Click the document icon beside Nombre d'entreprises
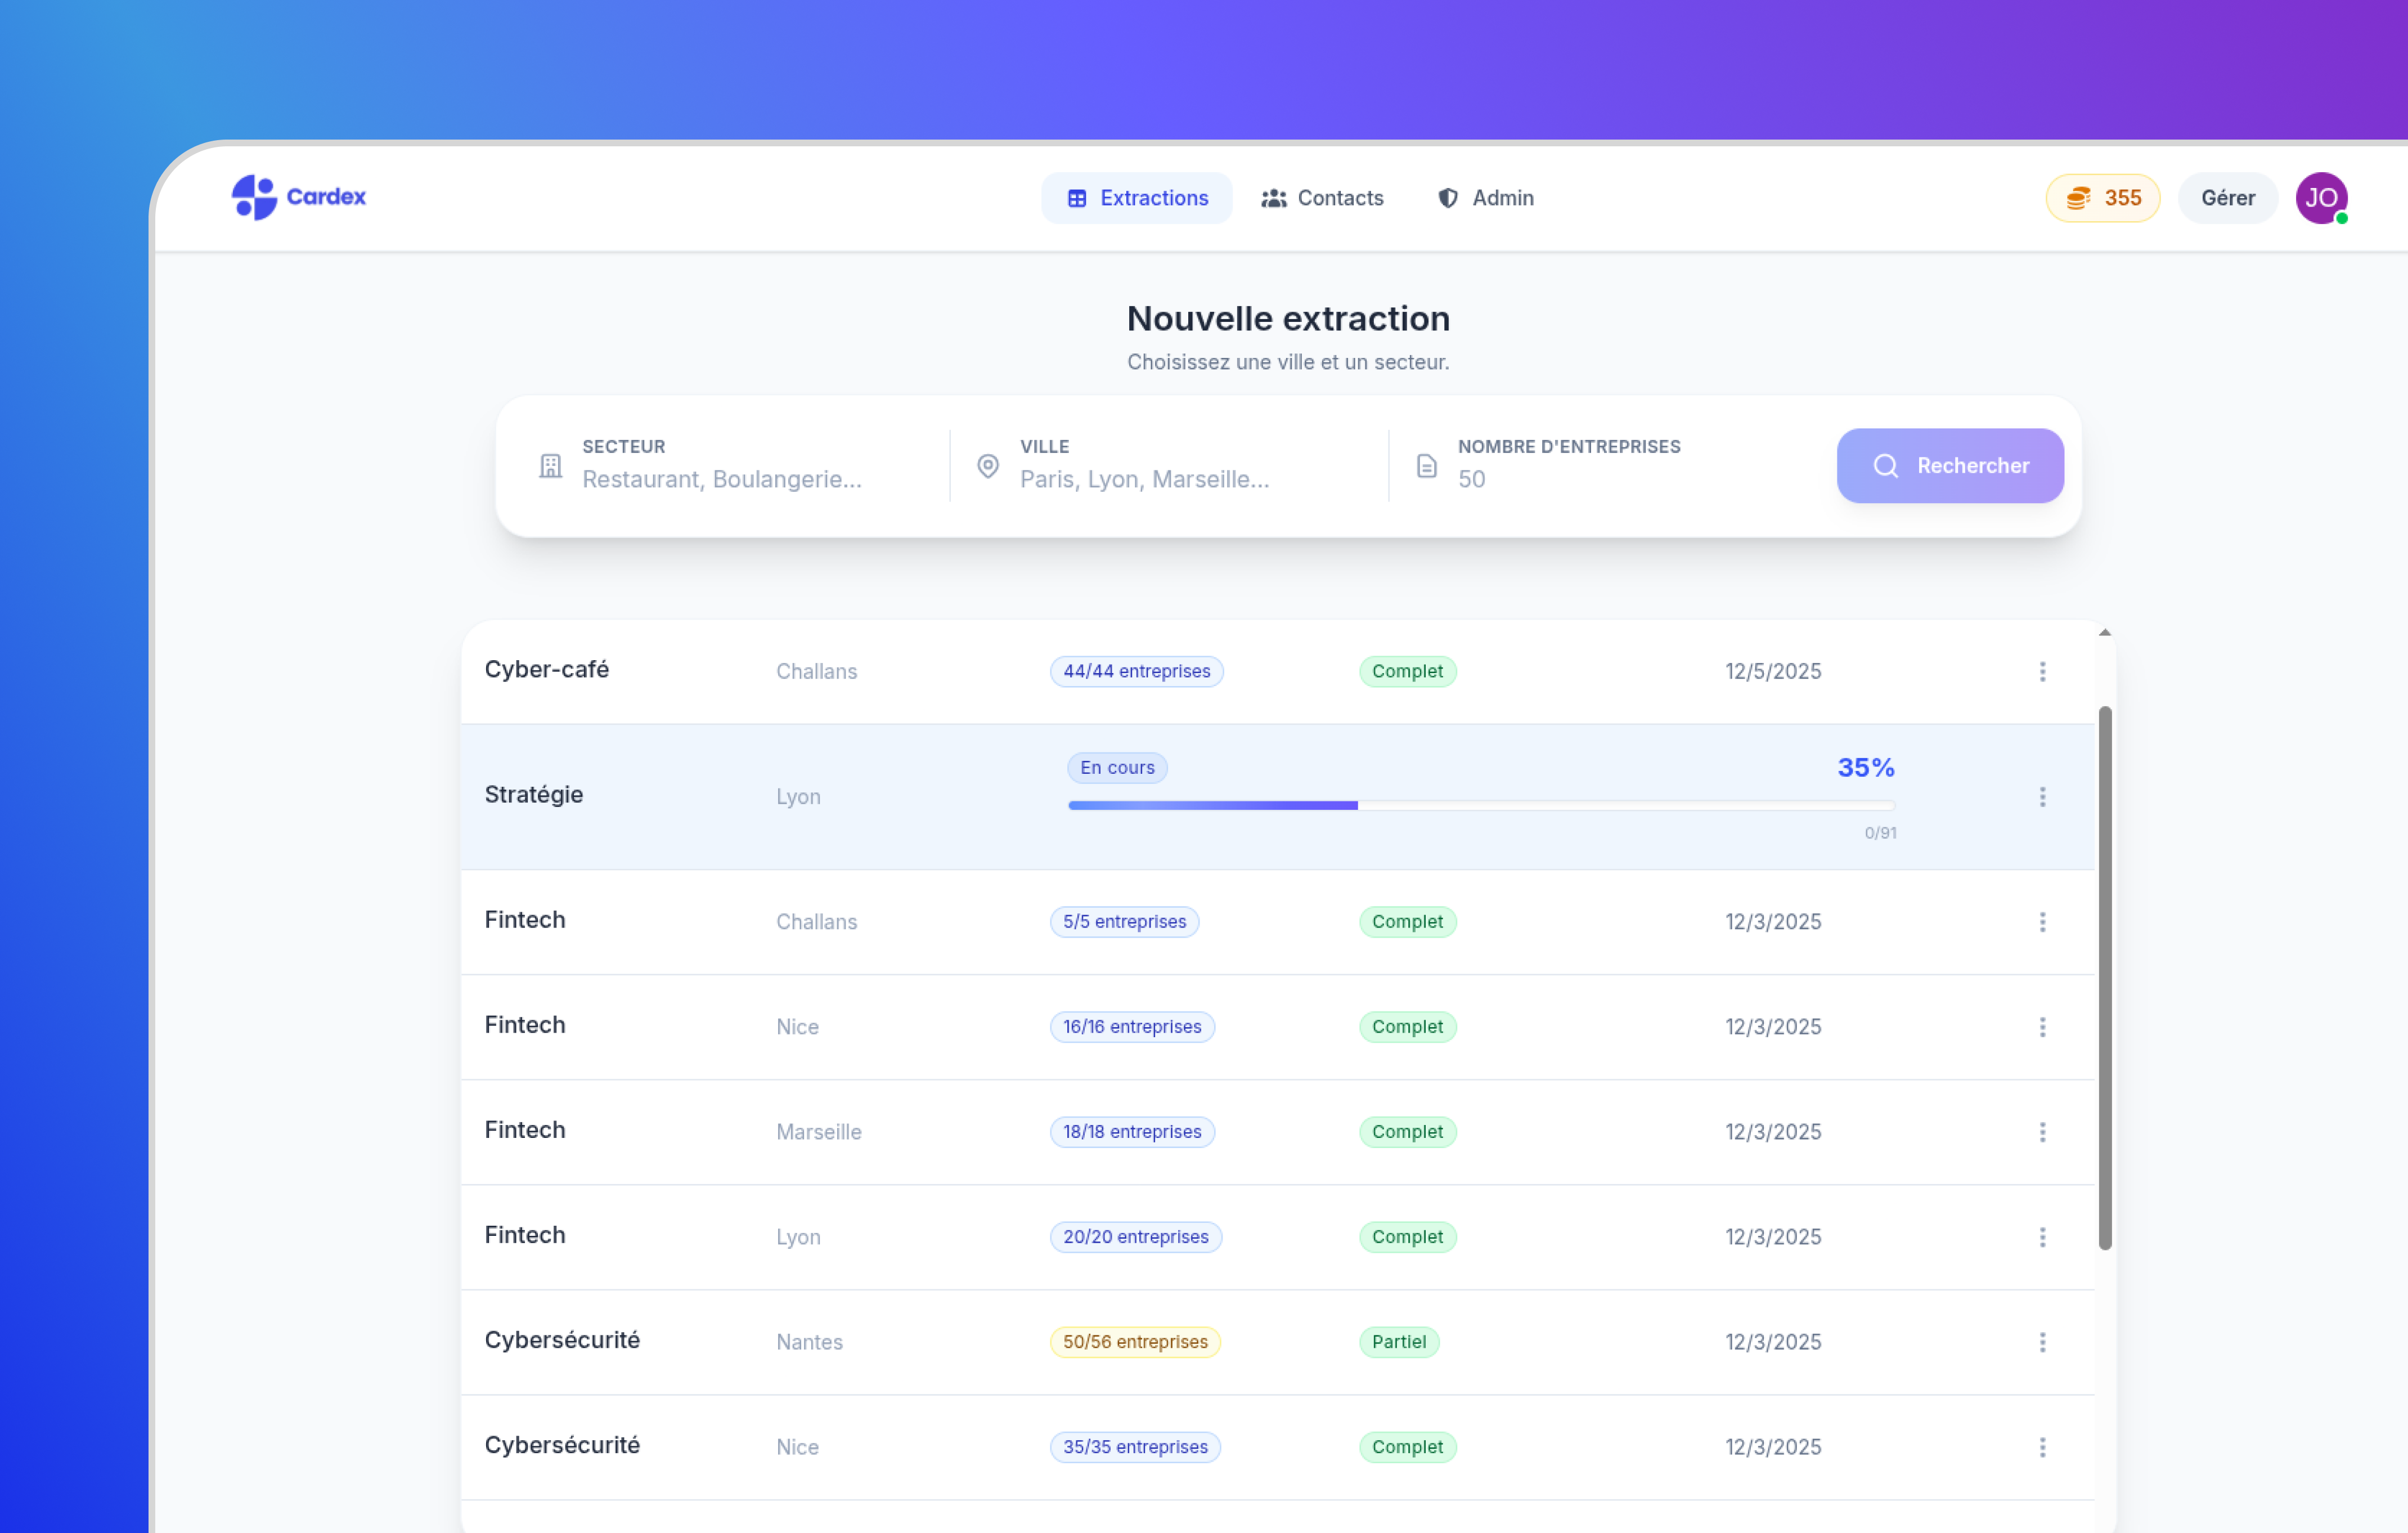The width and height of the screenshot is (2408, 1533). click(x=1426, y=466)
